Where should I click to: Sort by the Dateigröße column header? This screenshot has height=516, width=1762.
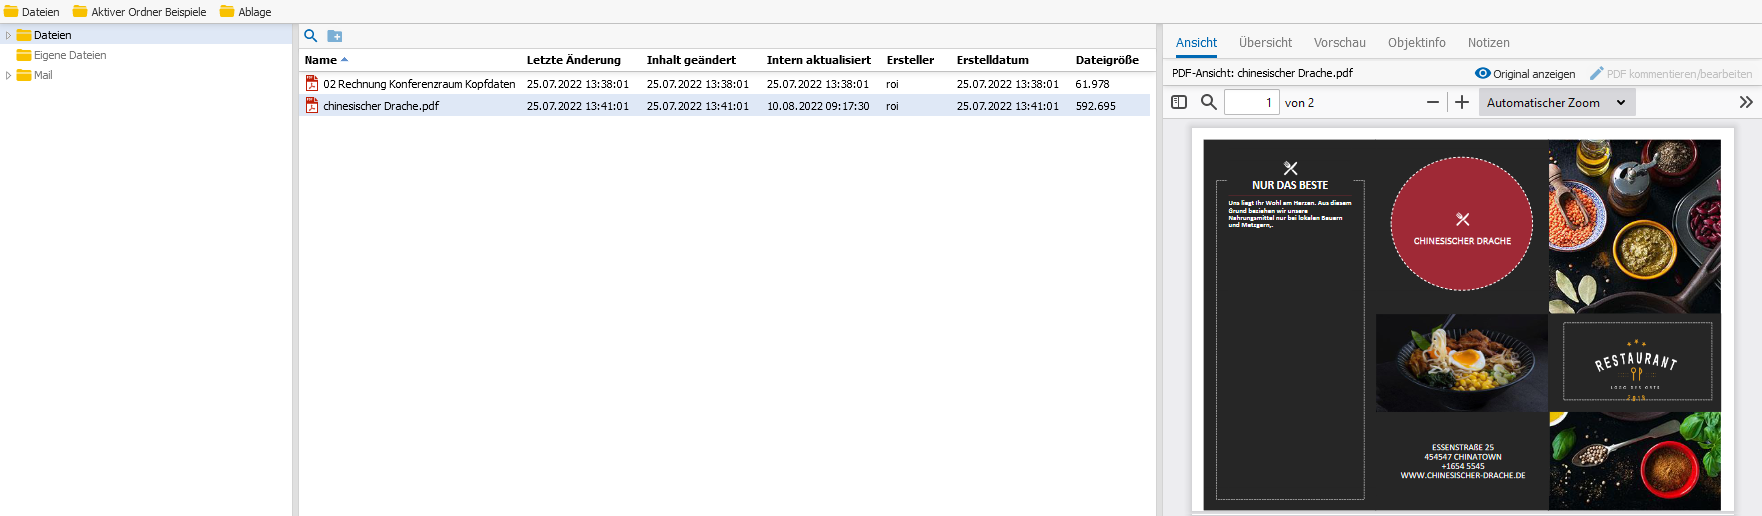click(x=1107, y=60)
